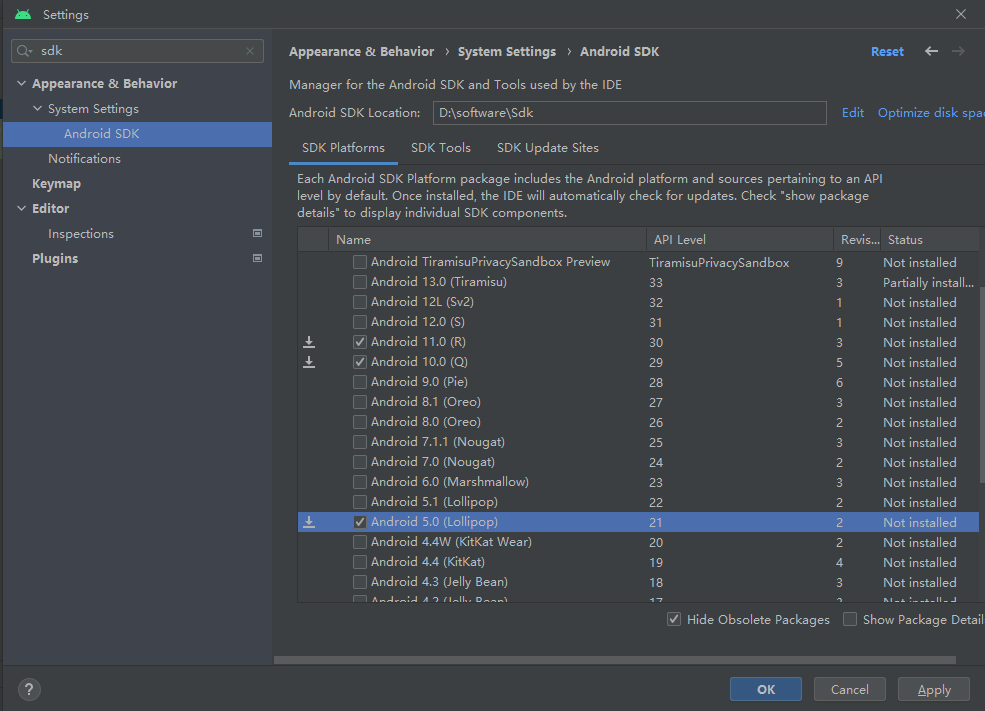Select the Android 4.4W (KitKat Wear) row text
The height and width of the screenshot is (711, 985).
point(451,542)
